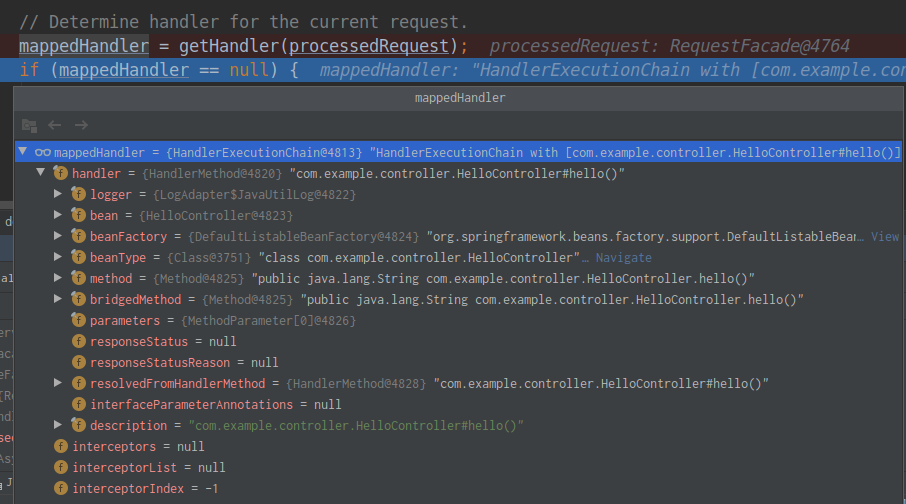Expand the bean field node
Viewport: 906px width, 504px height.
[x=59, y=215]
